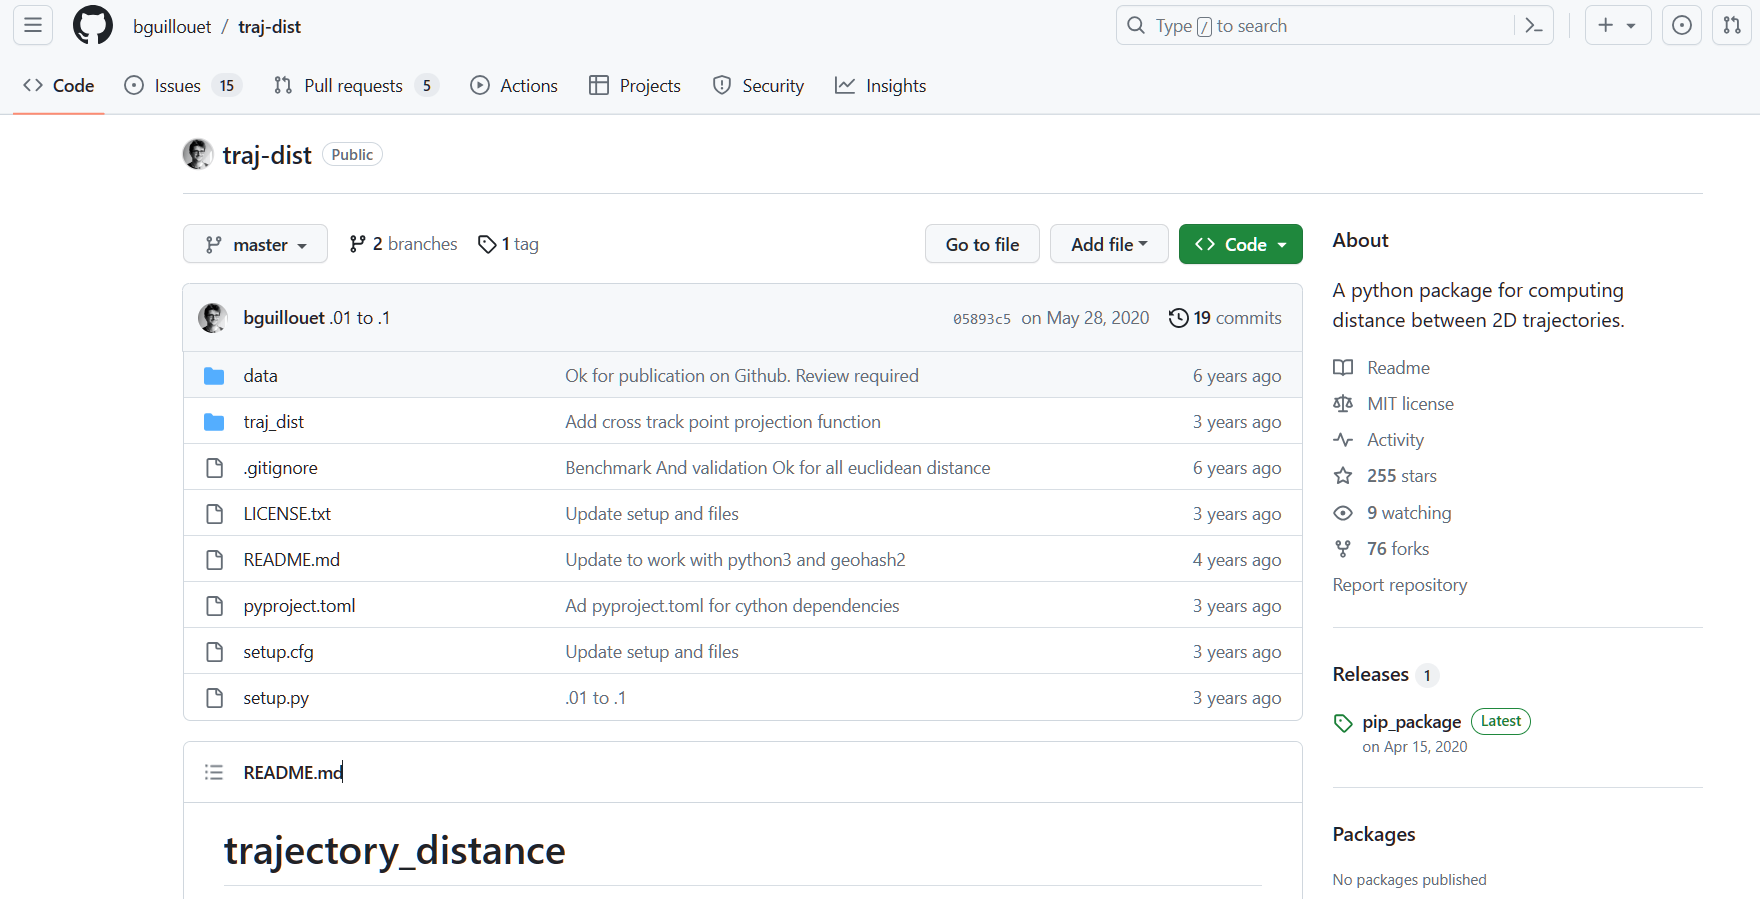Open the Add file dropdown
The image size is (1760, 899).
click(1108, 244)
